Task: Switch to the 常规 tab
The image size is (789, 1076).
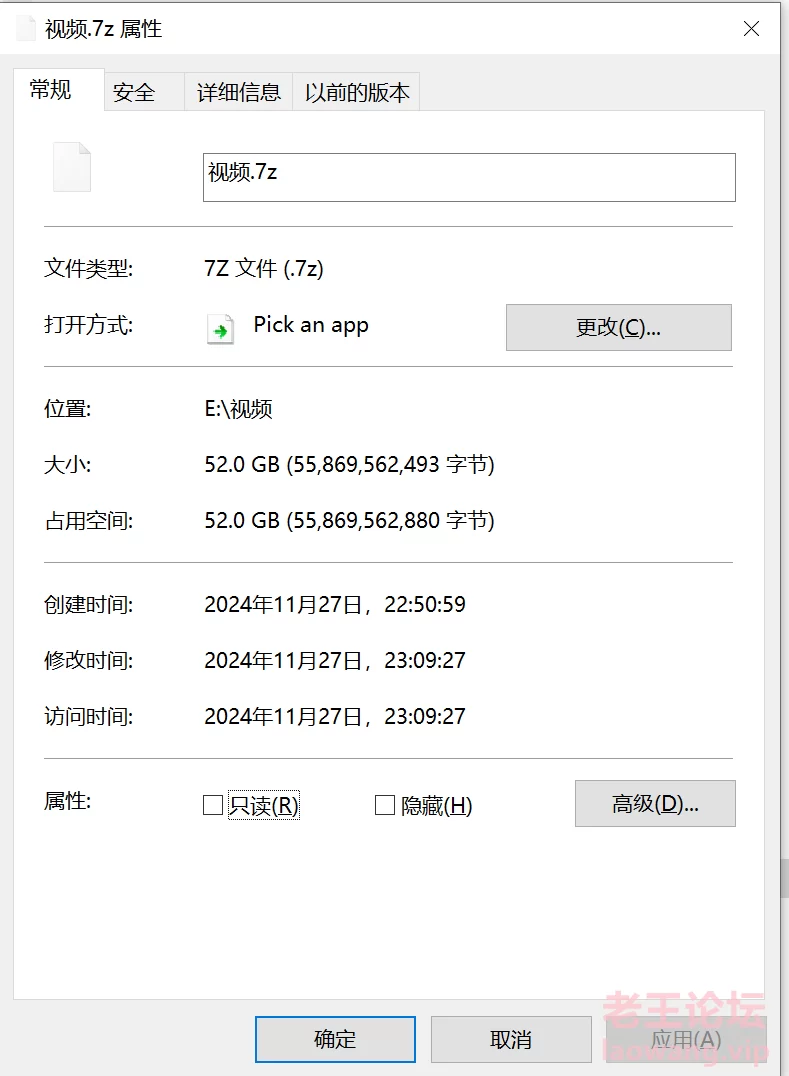Action: [x=51, y=90]
